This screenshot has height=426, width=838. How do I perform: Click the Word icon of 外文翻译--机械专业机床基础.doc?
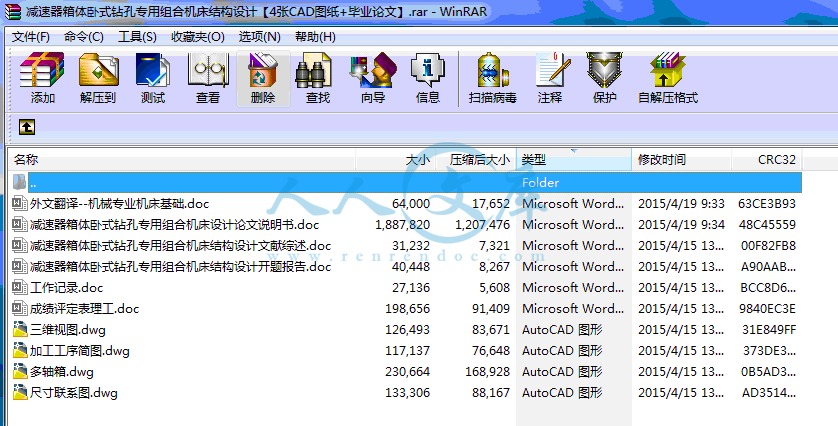pyautogui.click(x=20, y=203)
